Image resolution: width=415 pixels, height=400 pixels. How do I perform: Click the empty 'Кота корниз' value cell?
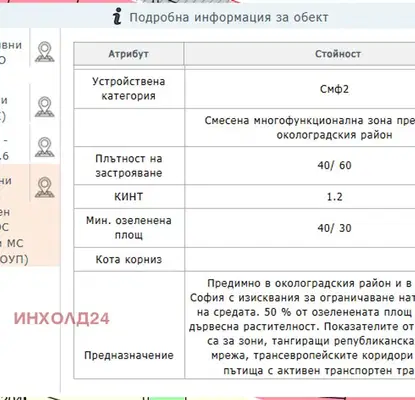click(x=300, y=259)
